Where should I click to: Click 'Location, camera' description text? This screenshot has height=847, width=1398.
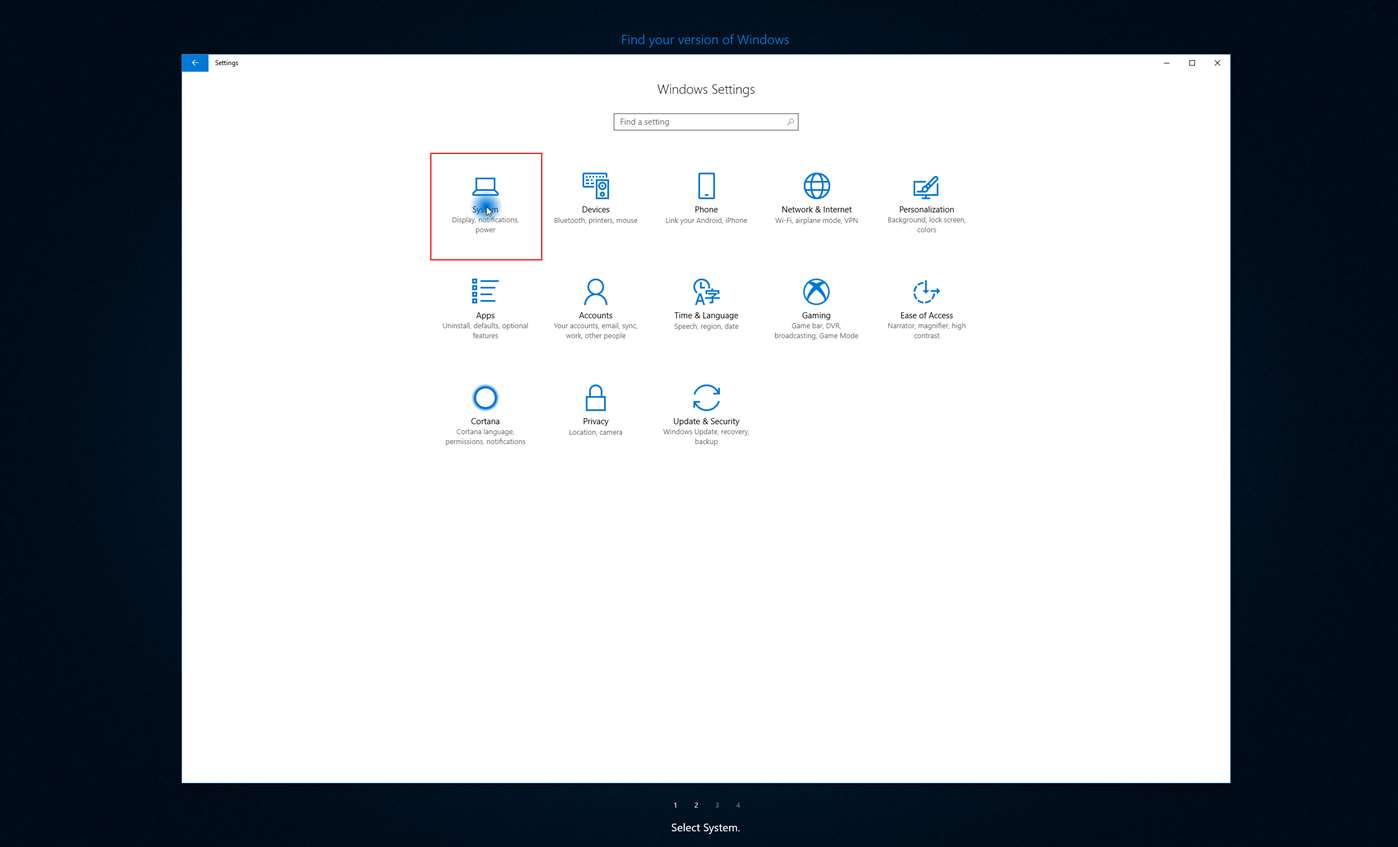596,433
